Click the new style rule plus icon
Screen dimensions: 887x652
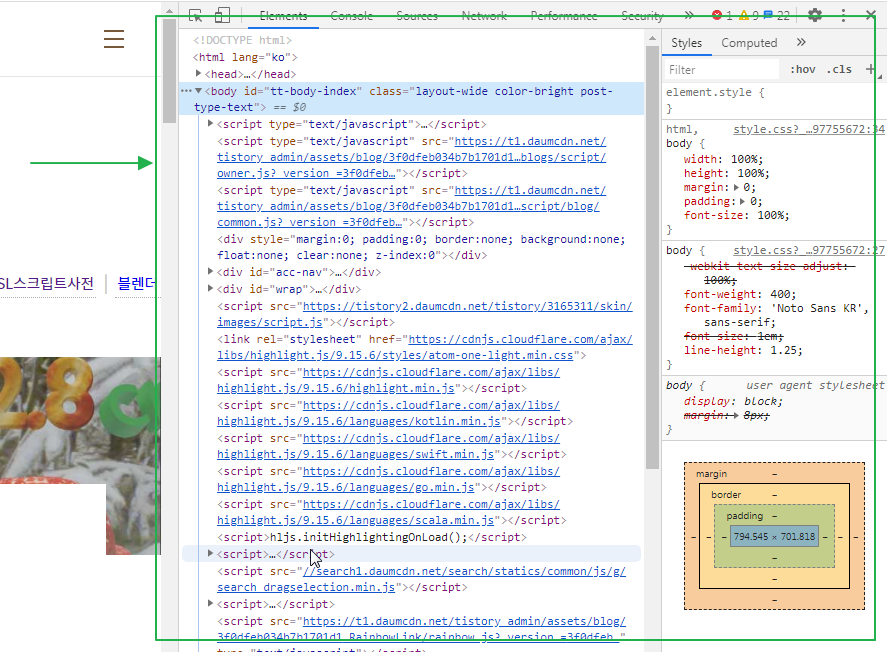click(x=870, y=69)
